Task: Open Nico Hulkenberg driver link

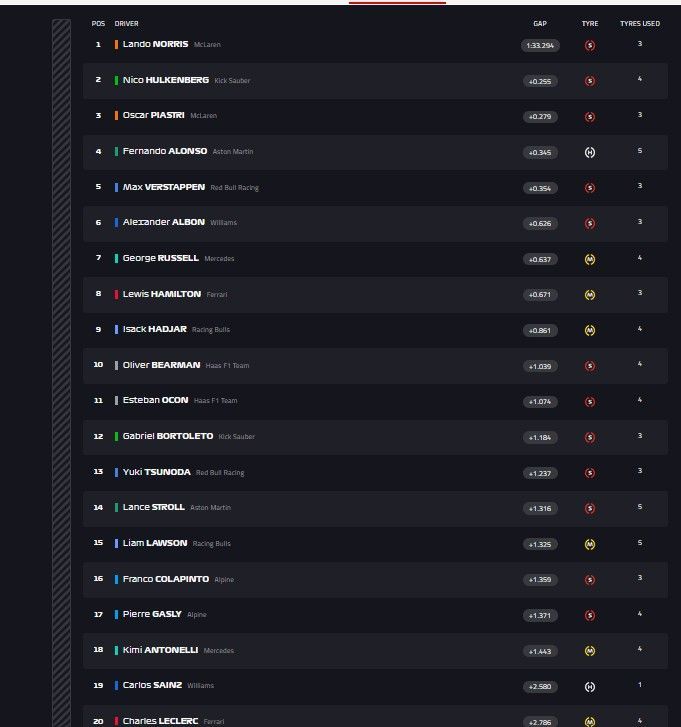Action: click(165, 80)
